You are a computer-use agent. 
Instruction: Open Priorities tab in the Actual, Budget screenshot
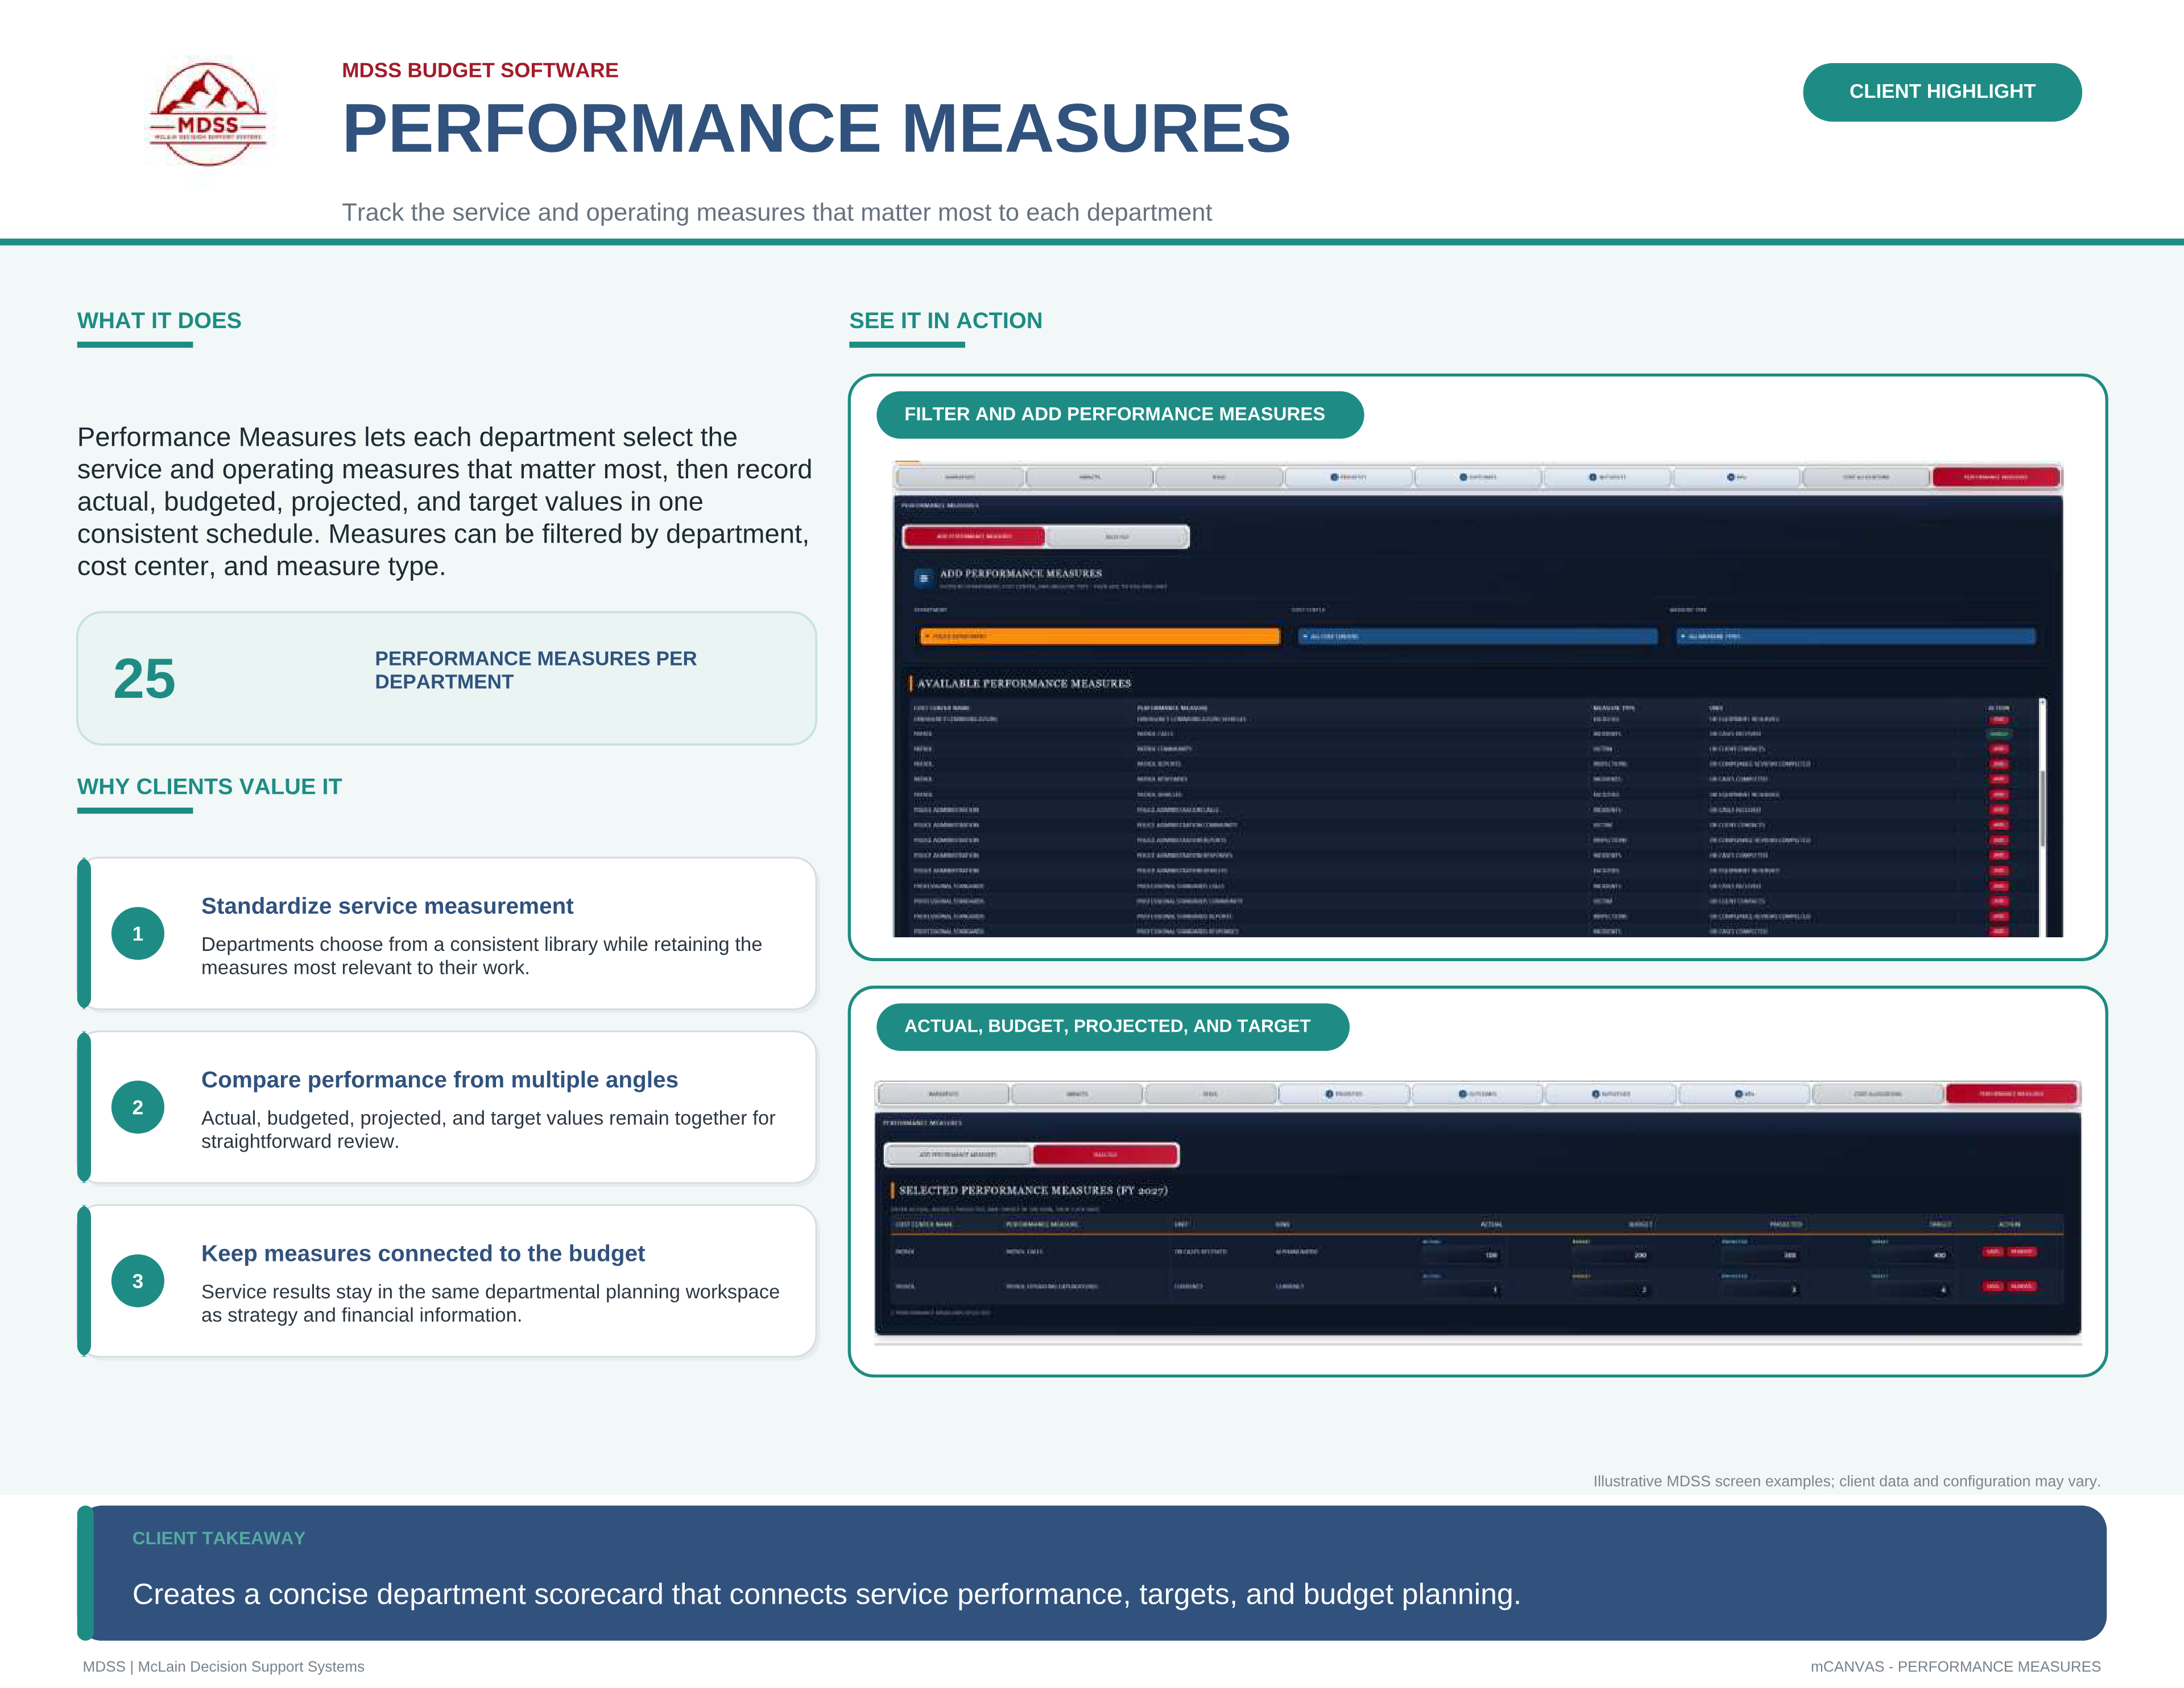[1344, 1094]
